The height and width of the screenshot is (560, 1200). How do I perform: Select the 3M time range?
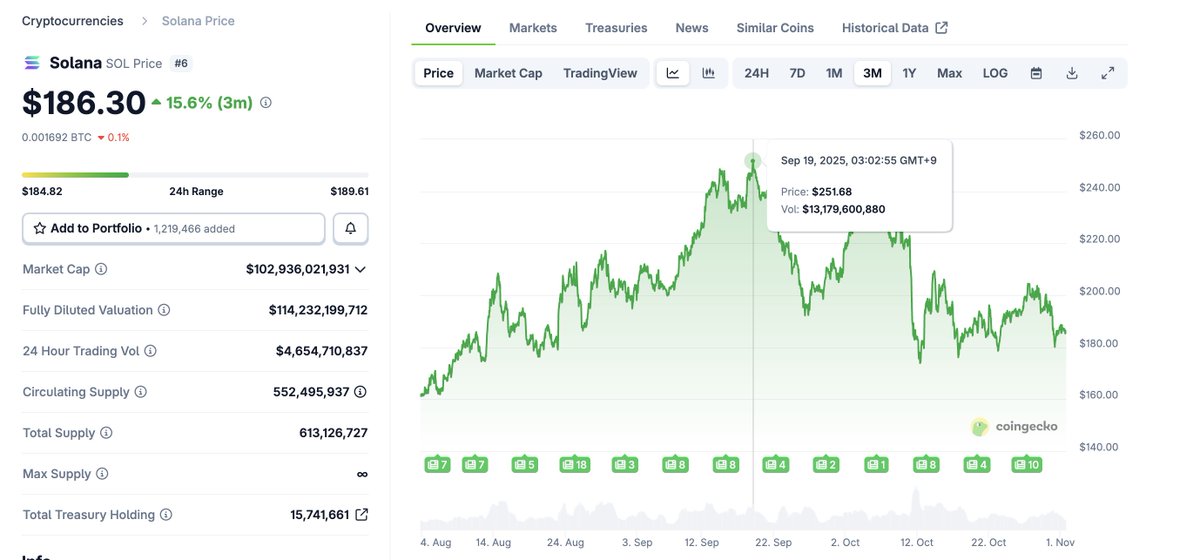point(872,73)
